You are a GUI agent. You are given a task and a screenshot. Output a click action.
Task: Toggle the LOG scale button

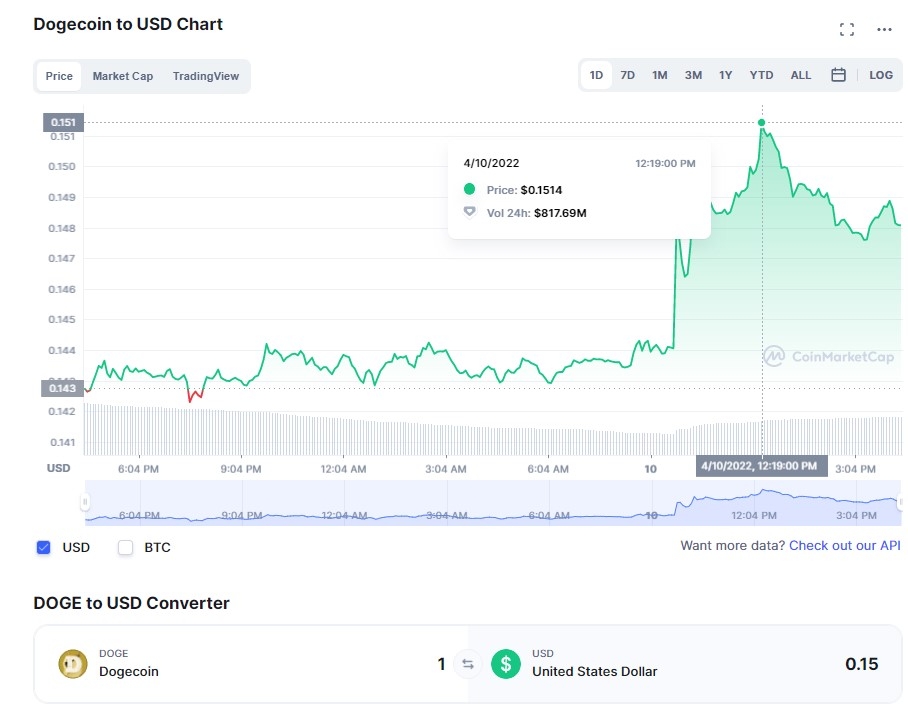tap(880, 75)
